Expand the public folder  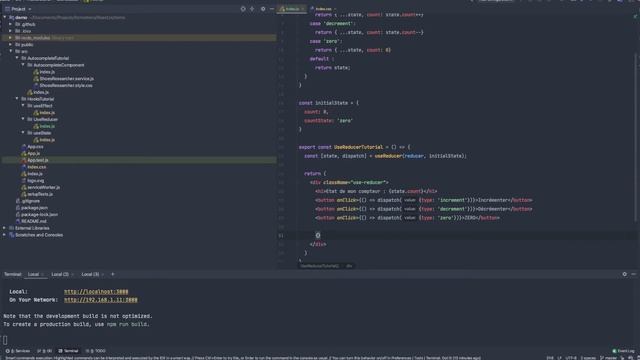pos(11,44)
